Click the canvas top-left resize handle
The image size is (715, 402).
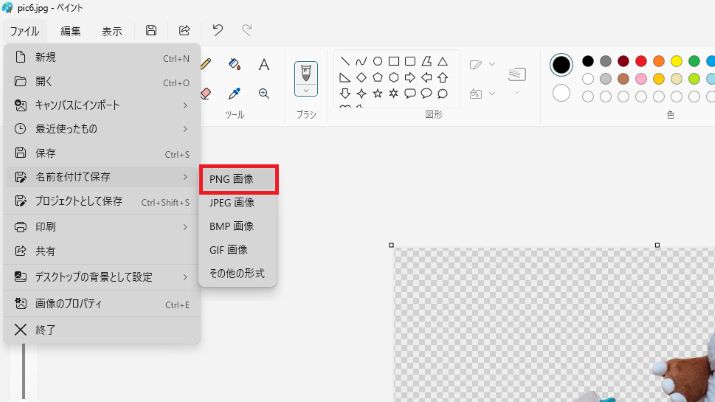point(391,245)
